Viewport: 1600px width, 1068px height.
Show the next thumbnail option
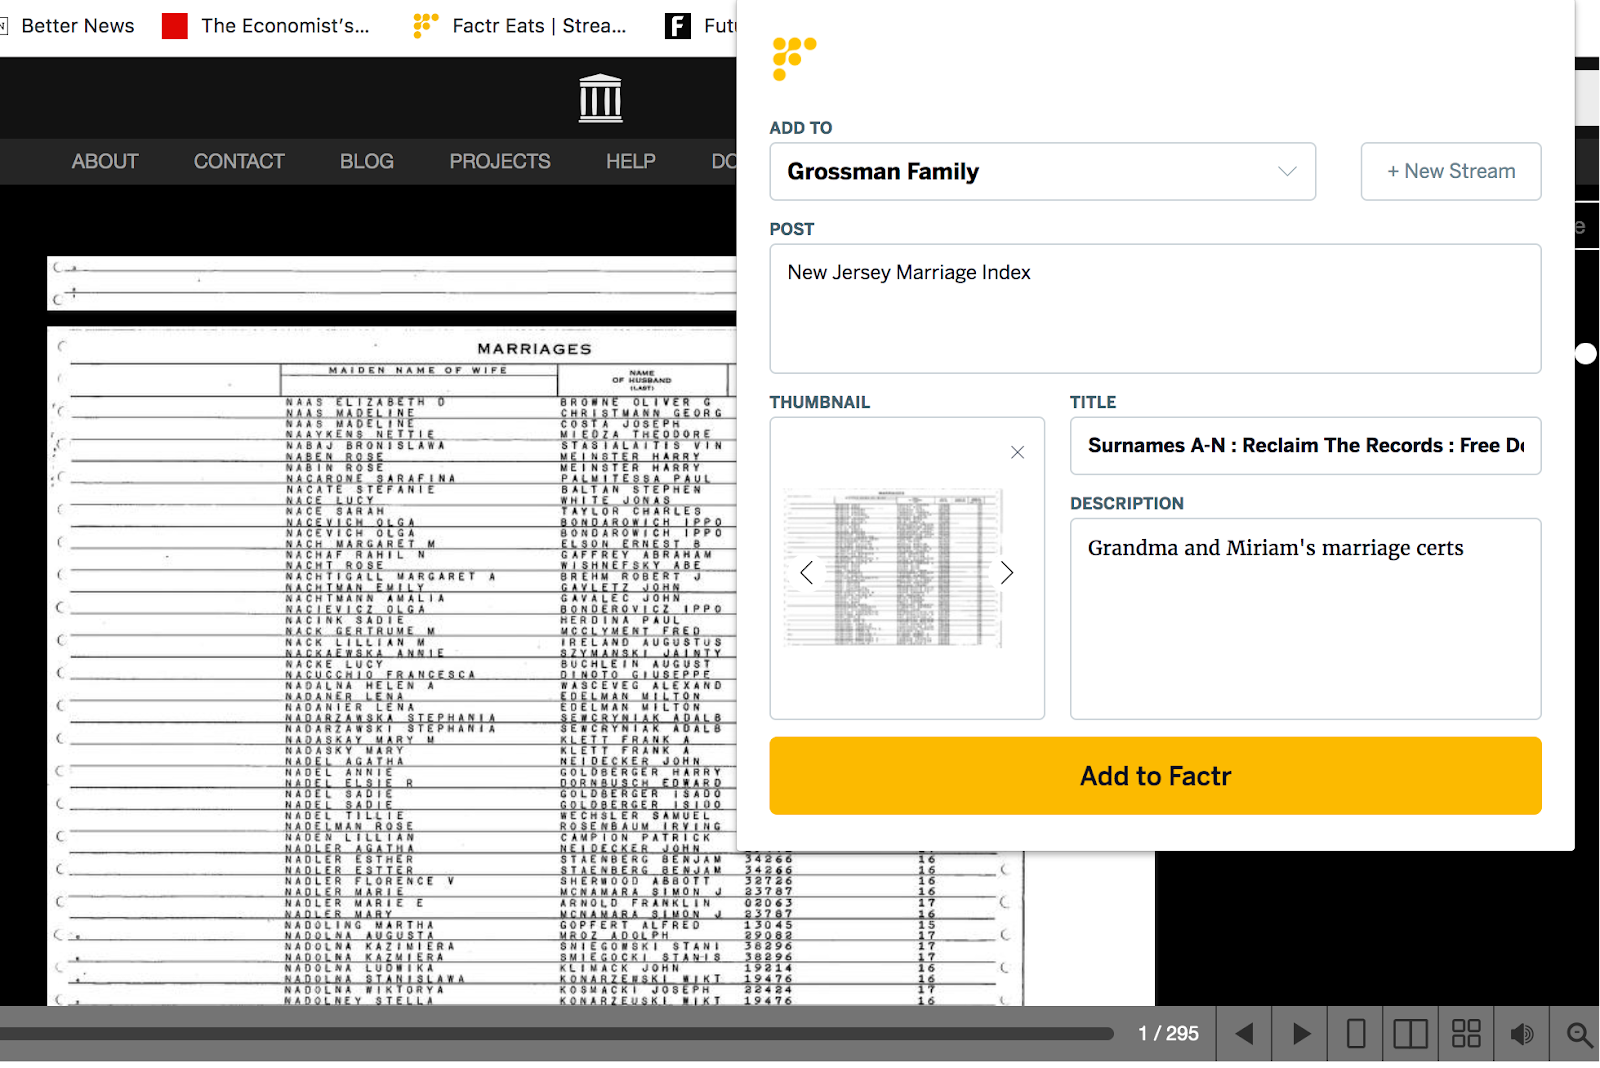click(x=1007, y=572)
